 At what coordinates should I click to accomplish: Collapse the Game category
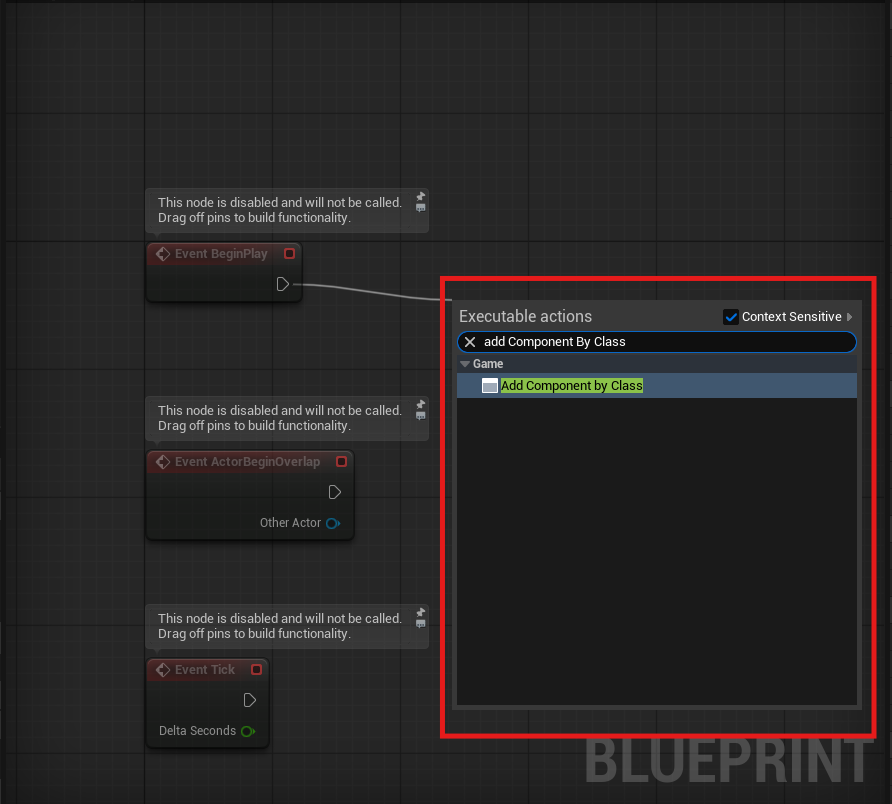tap(465, 364)
